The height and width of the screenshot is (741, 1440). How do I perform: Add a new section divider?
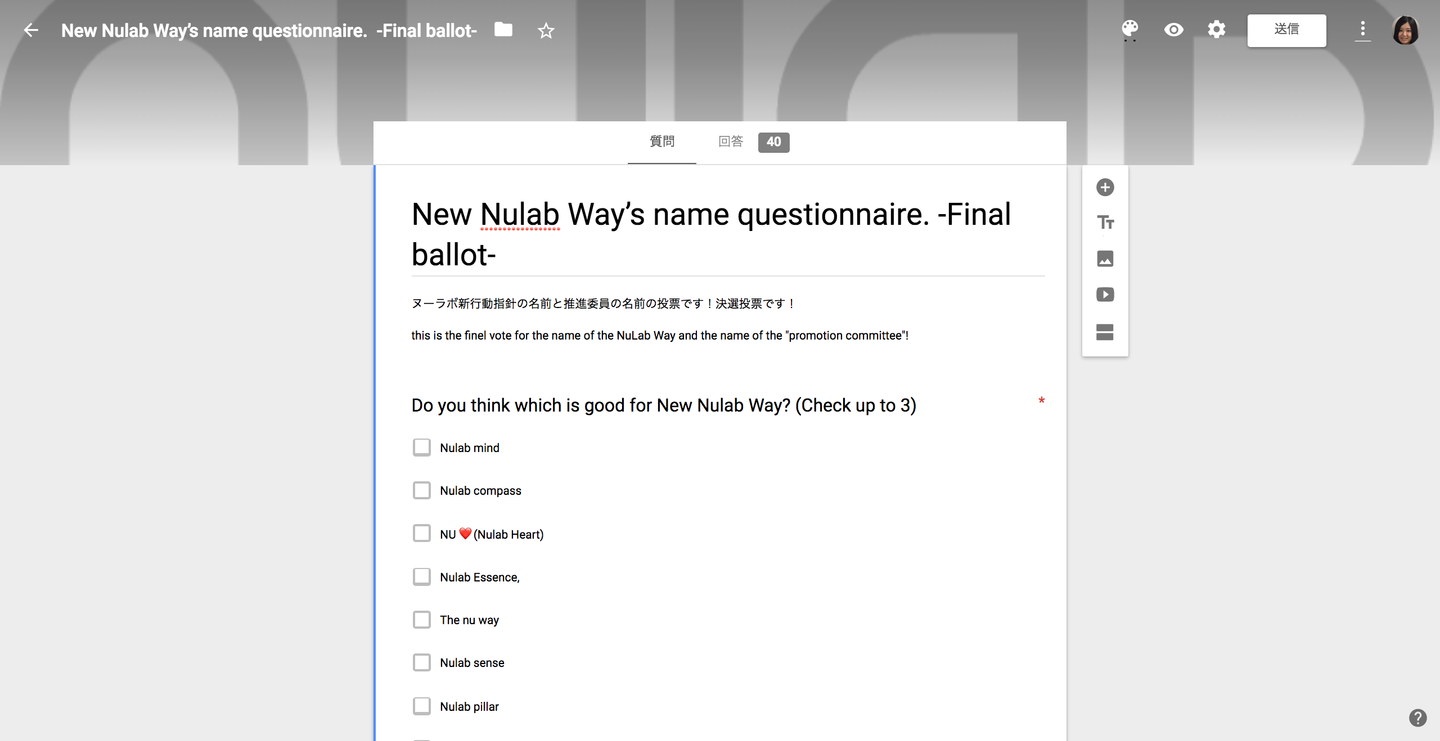(x=1105, y=332)
